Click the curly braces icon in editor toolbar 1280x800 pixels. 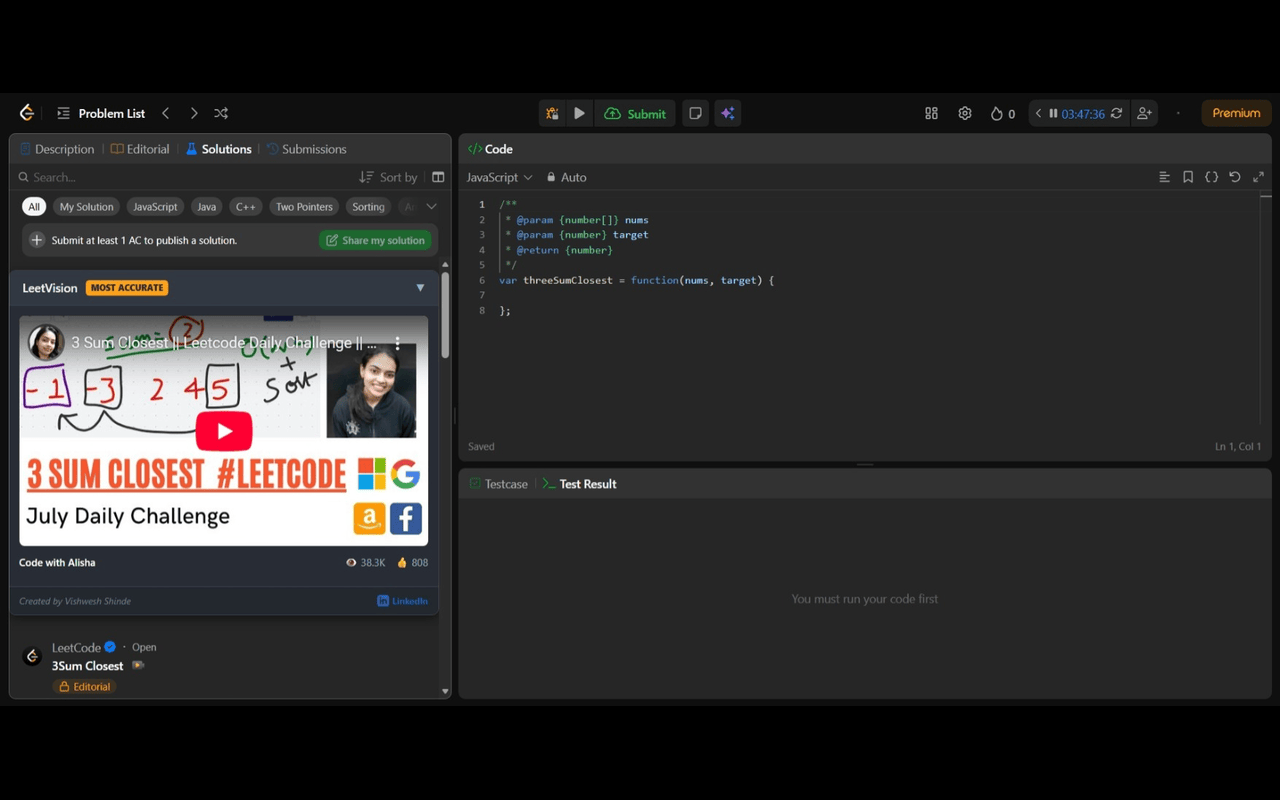[1211, 177]
